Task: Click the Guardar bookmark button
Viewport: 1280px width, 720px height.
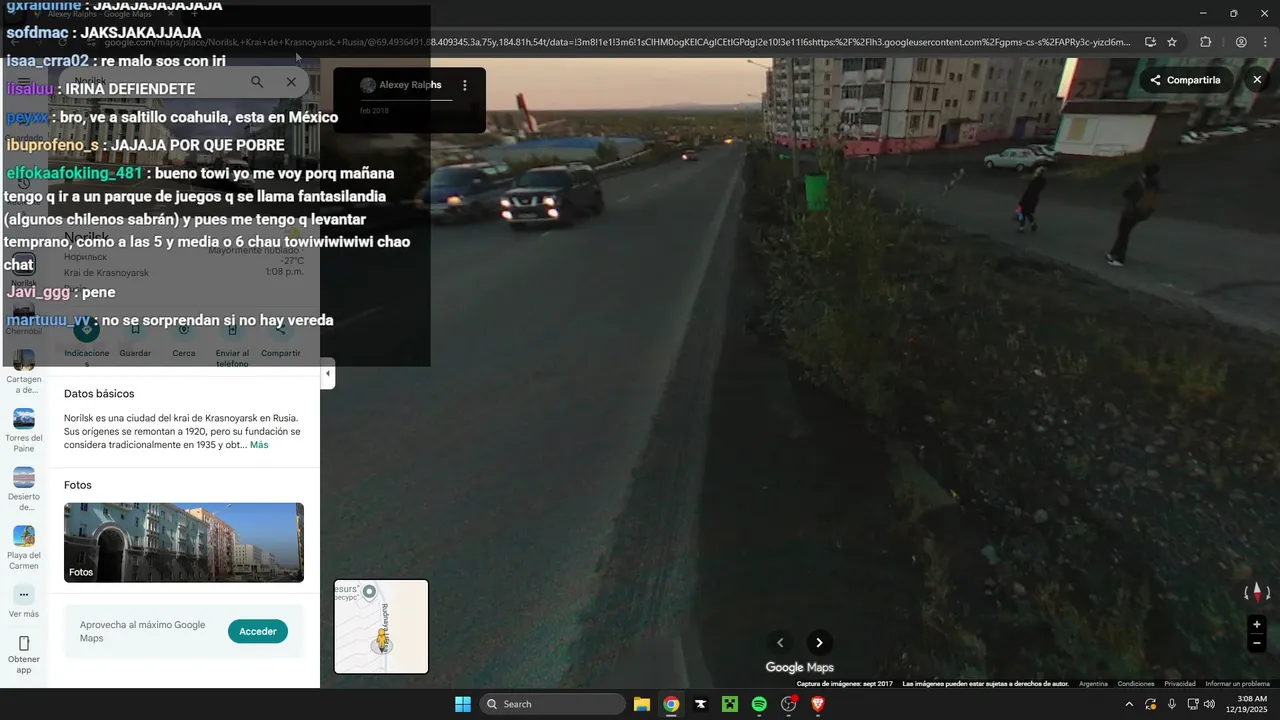Action: click(x=135, y=329)
